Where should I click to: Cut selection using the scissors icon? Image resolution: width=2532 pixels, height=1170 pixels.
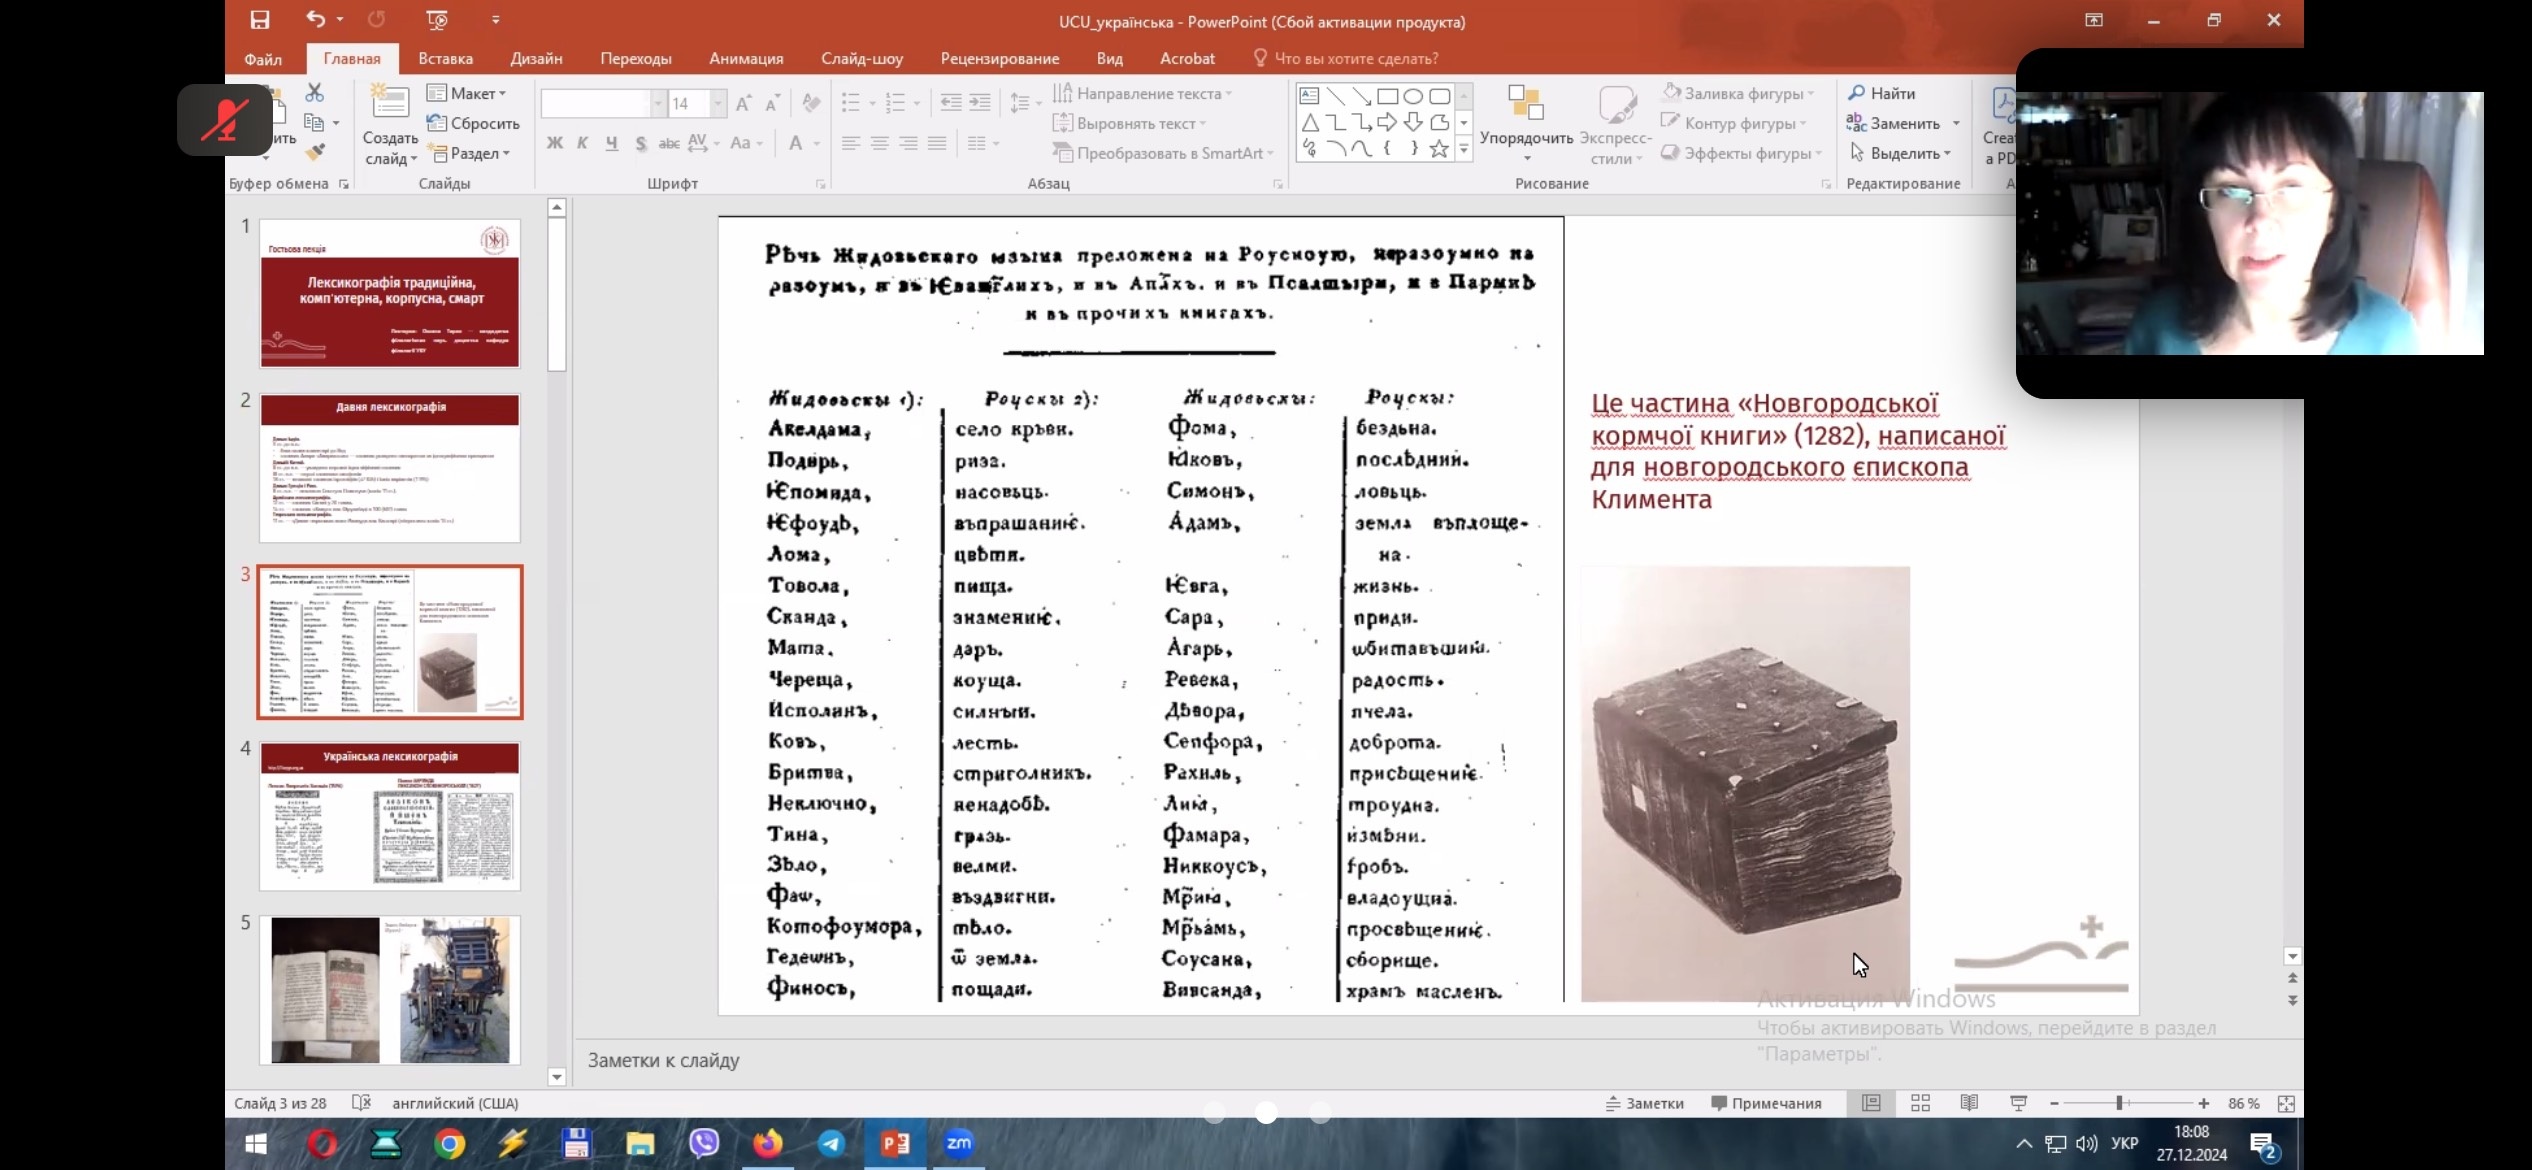(x=314, y=93)
